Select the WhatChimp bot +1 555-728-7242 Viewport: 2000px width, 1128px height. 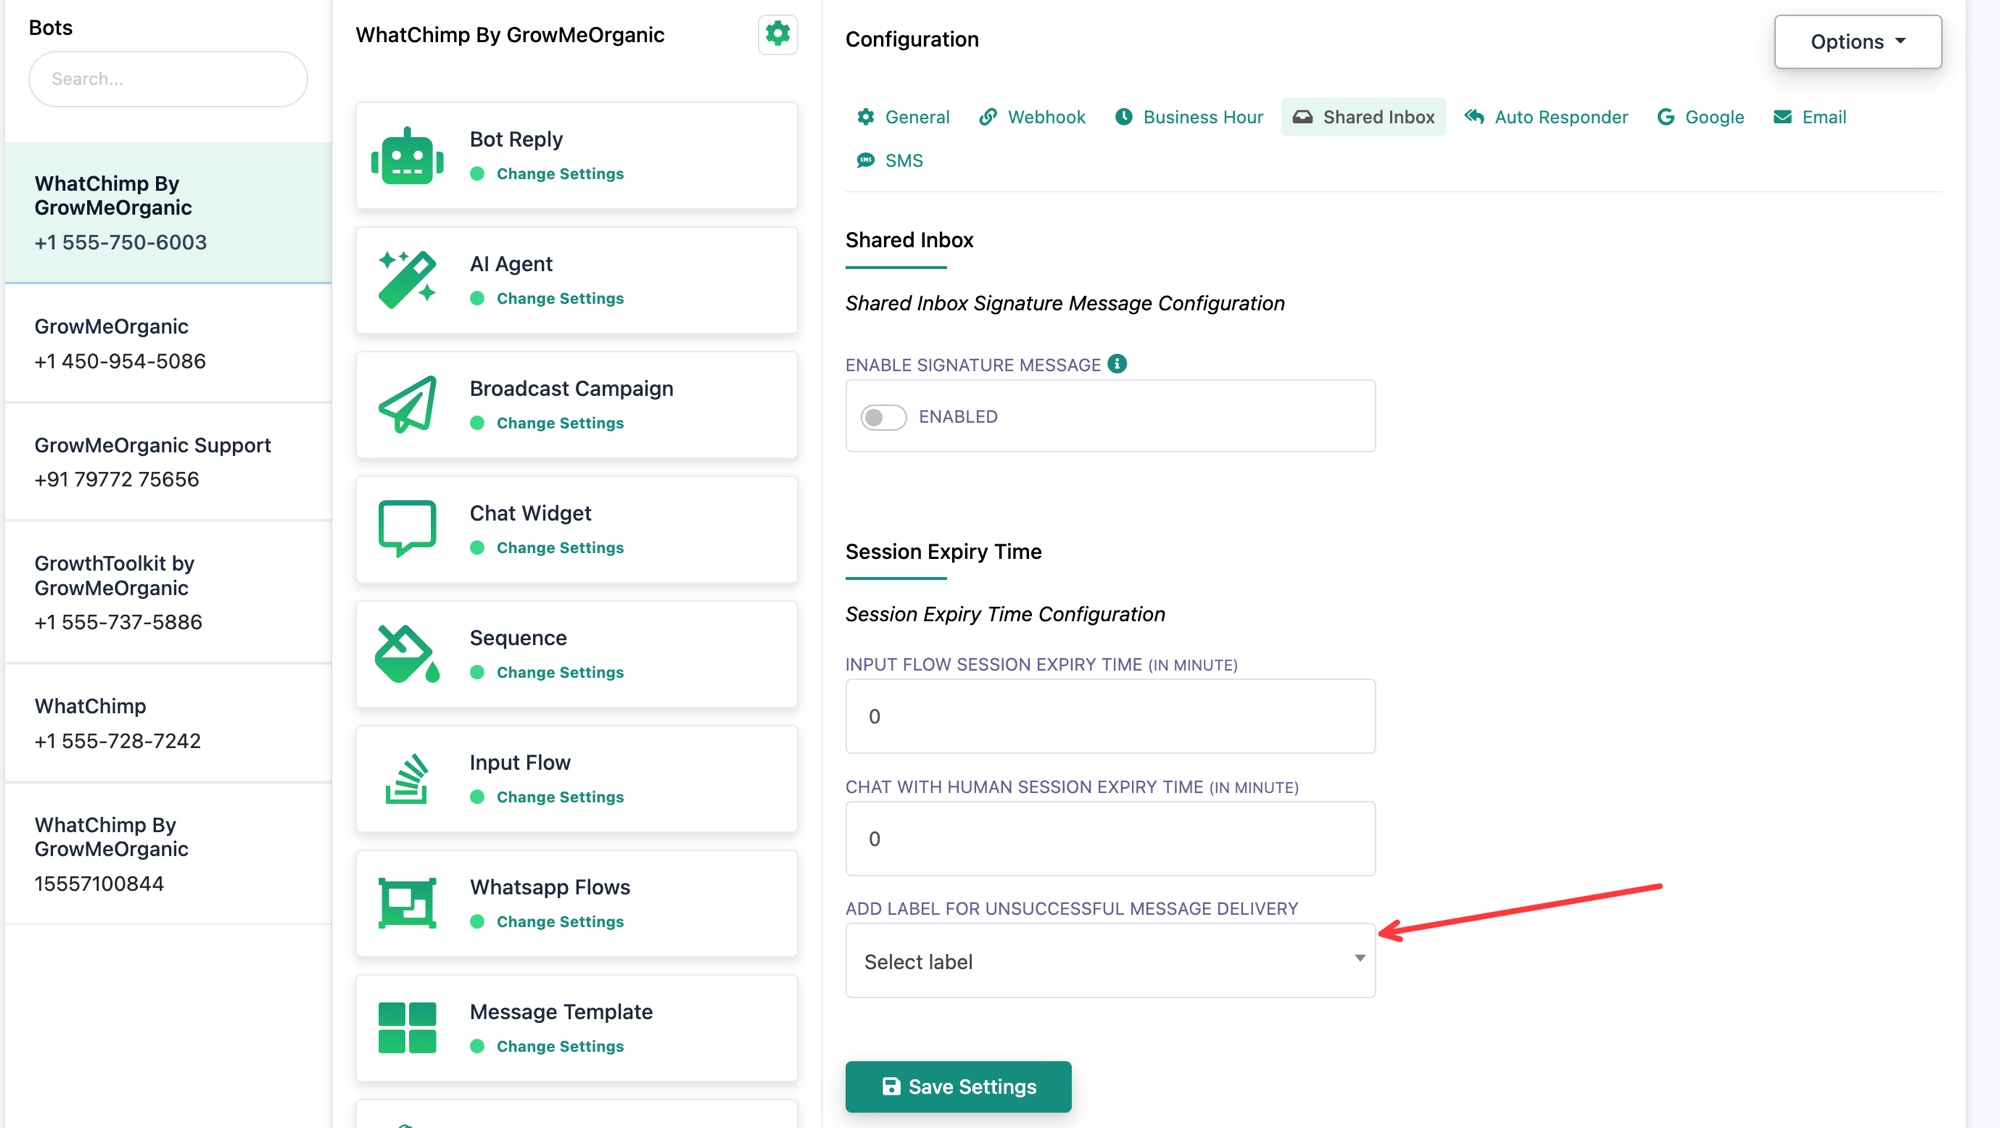pos(168,723)
